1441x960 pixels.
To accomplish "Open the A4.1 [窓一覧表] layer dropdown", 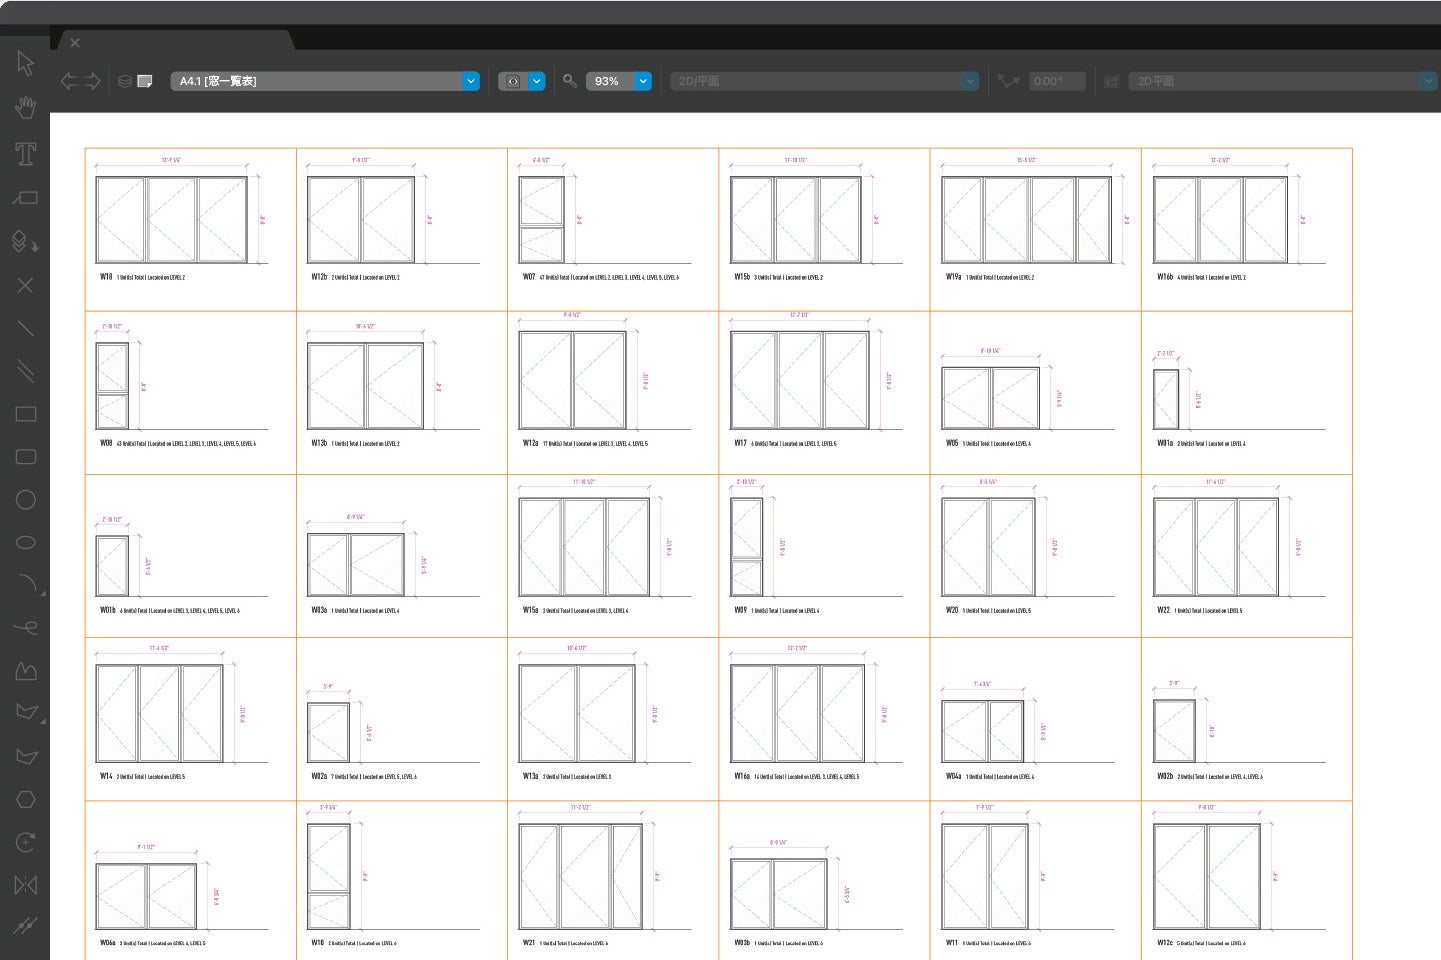I will pos(325,81).
